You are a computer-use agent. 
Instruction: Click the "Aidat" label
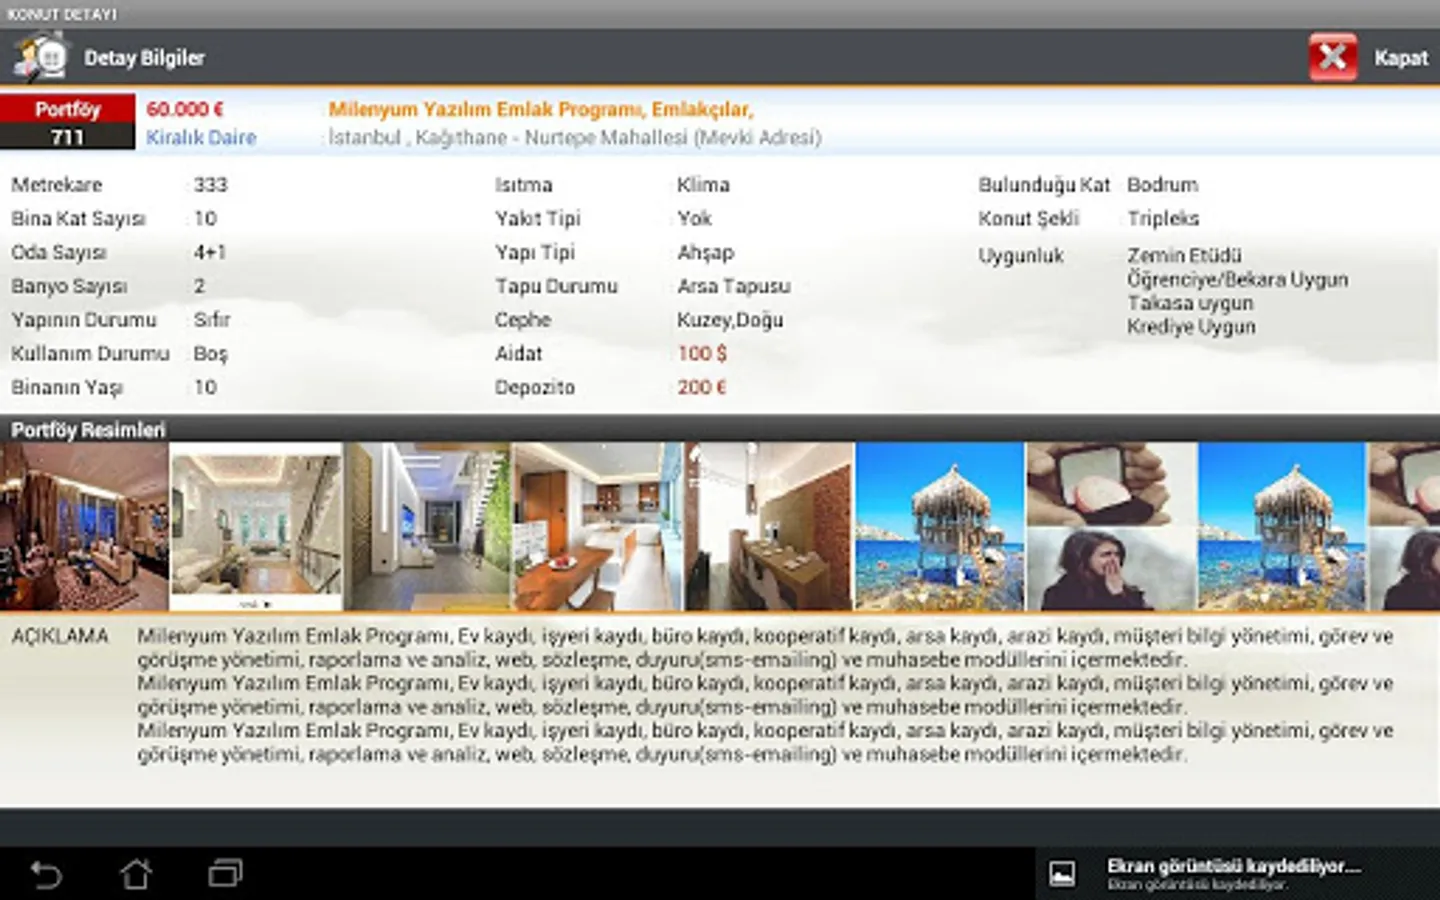pyautogui.click(x=518, y=354)
